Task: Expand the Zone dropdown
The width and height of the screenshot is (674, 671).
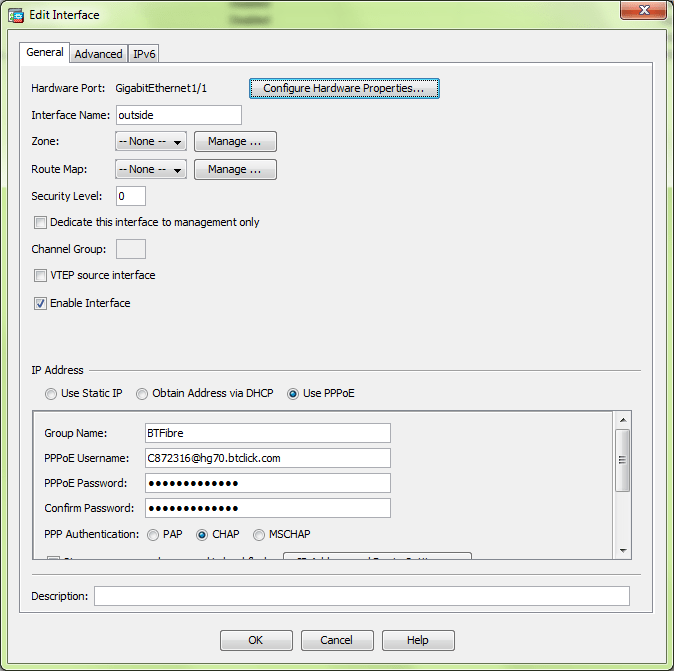Action: pyautogui.click(x=151, y=142)
